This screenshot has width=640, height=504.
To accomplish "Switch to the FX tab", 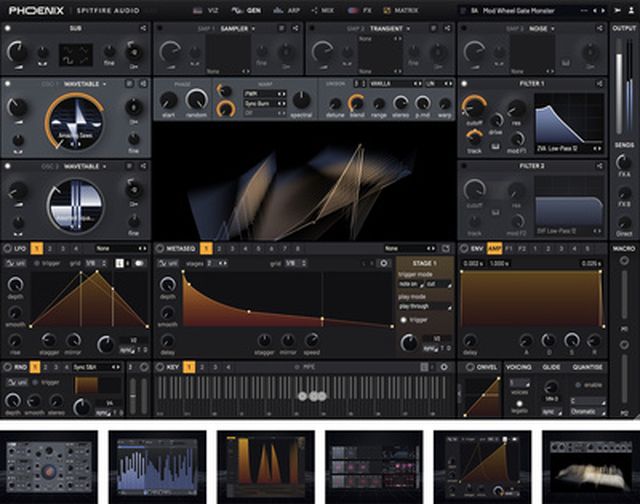I will coord(360,11).
